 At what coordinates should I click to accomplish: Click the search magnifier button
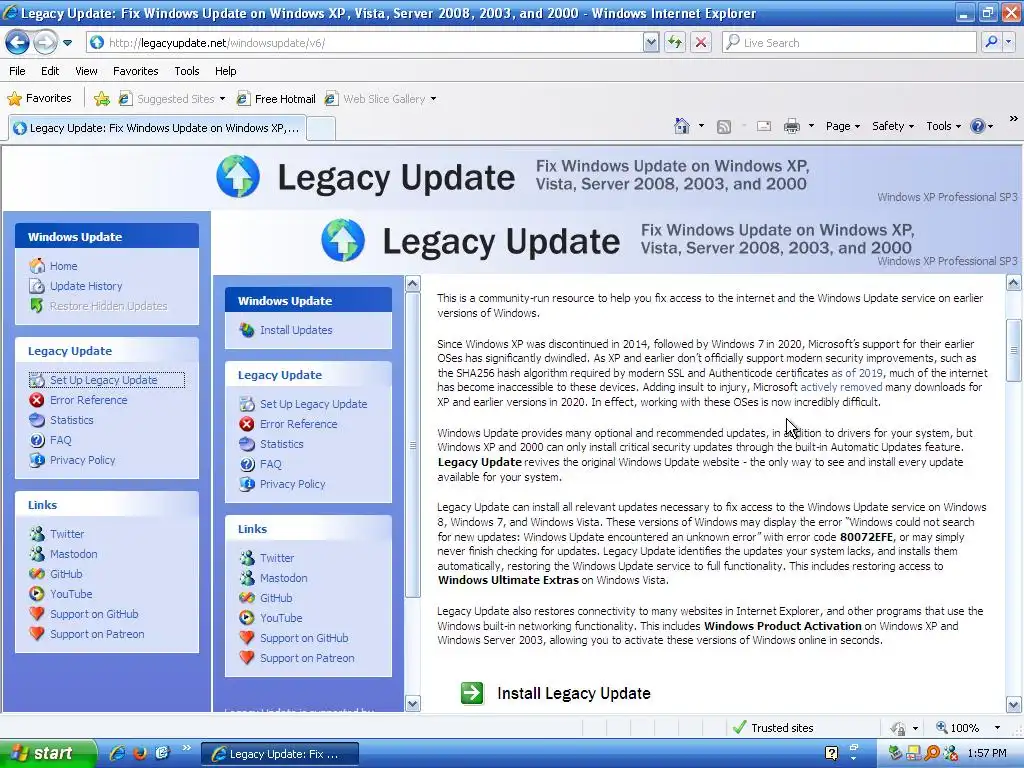coord(991,42)
